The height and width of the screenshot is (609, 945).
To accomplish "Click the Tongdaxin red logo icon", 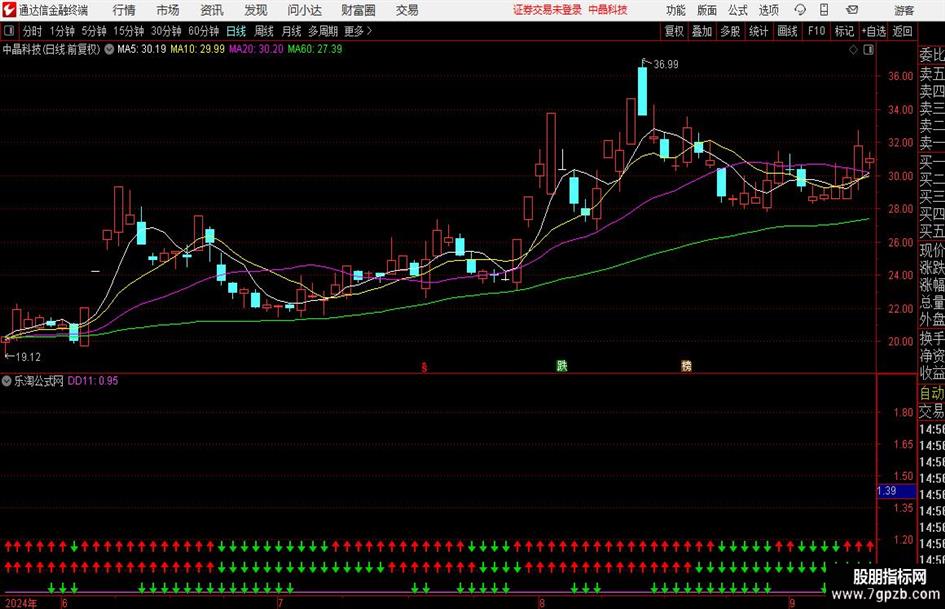I will 8,10.
